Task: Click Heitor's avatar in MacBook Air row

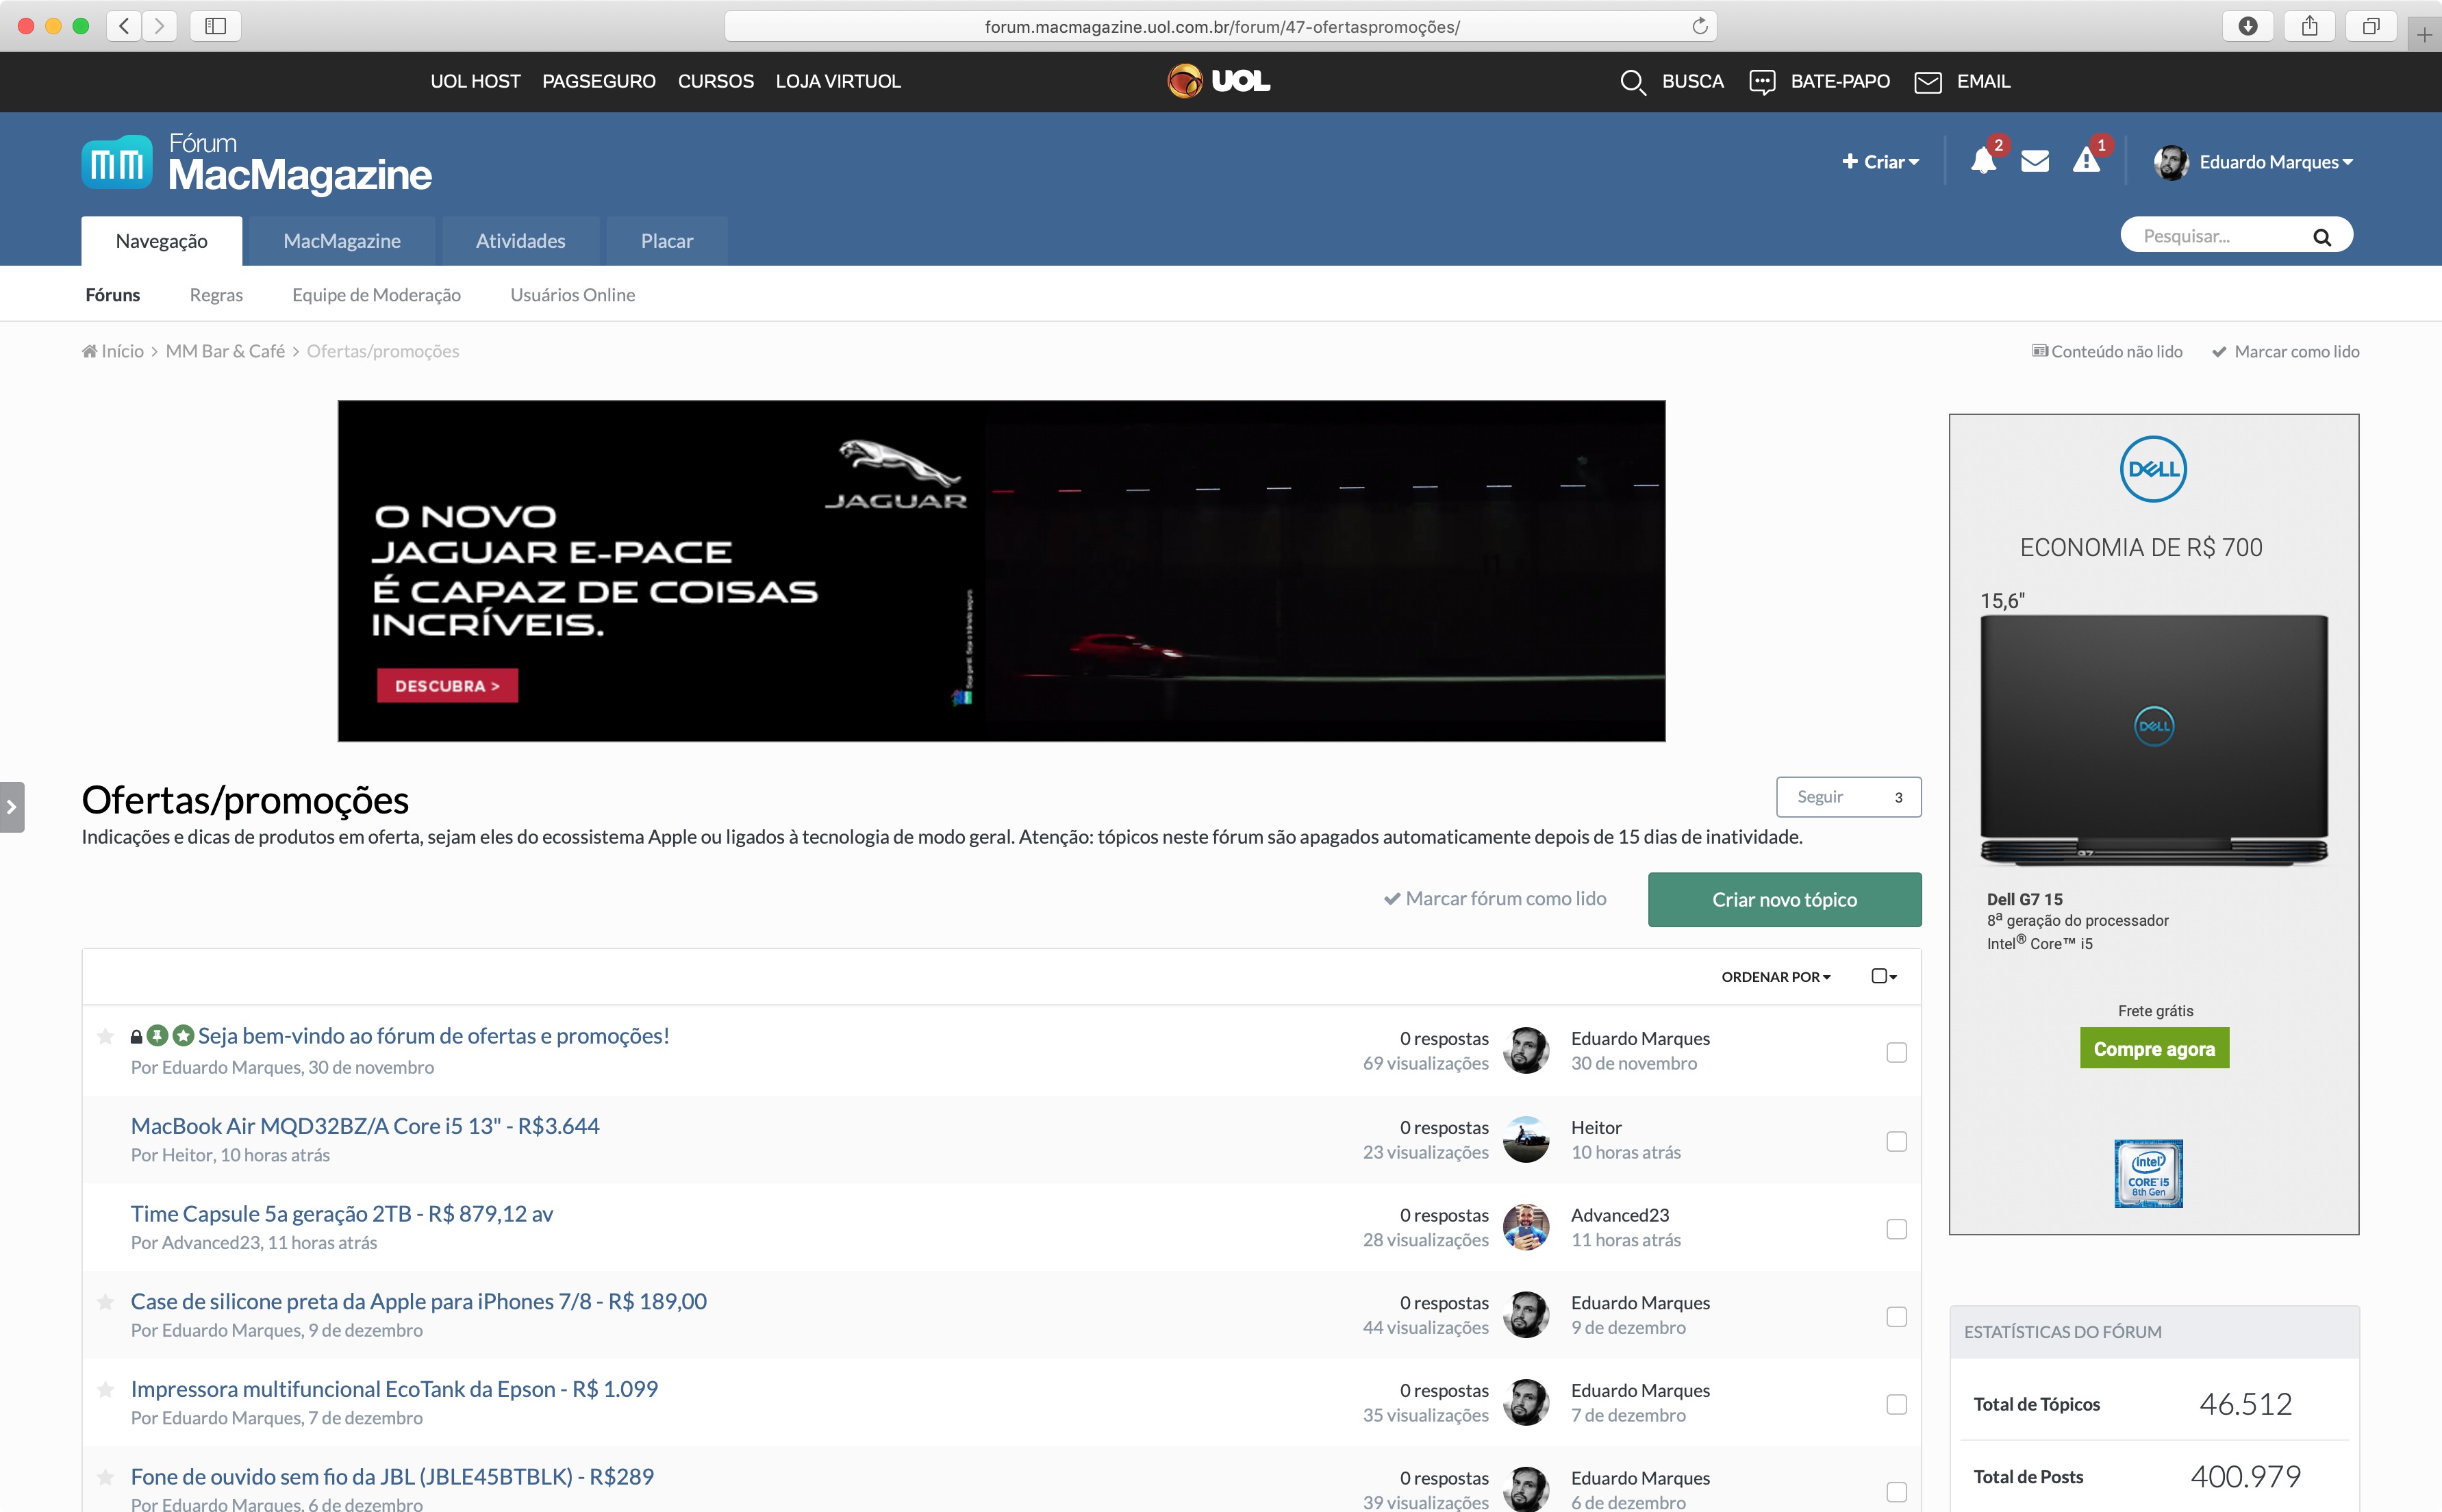Action: [1526, 1140]
